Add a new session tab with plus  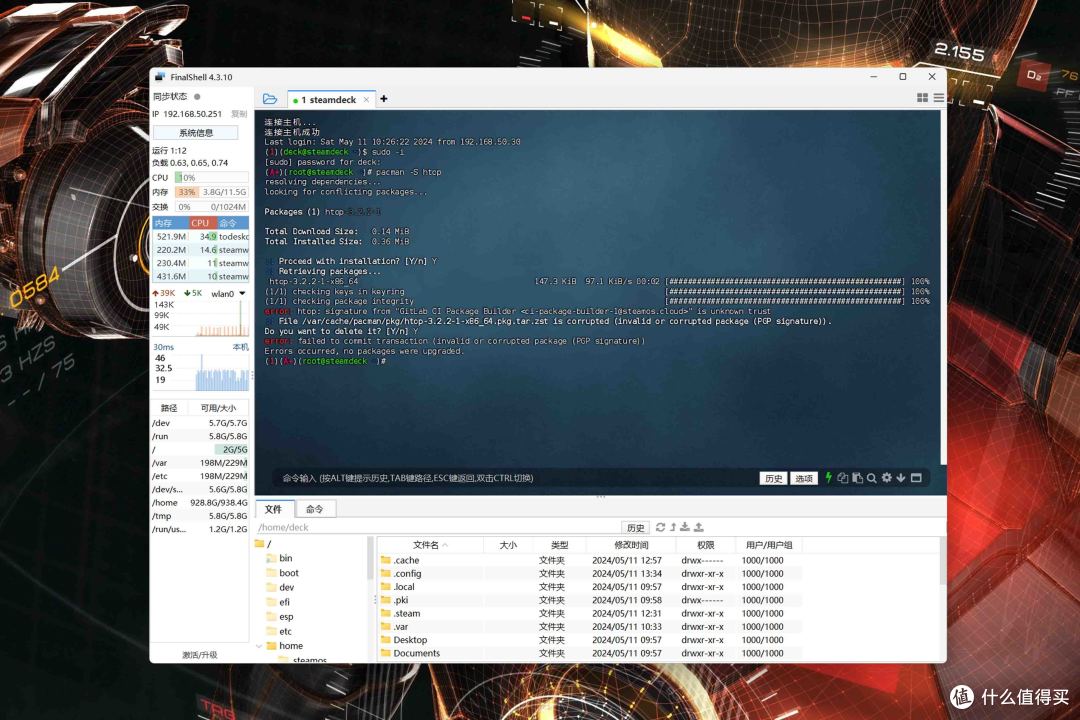[384, 99]
